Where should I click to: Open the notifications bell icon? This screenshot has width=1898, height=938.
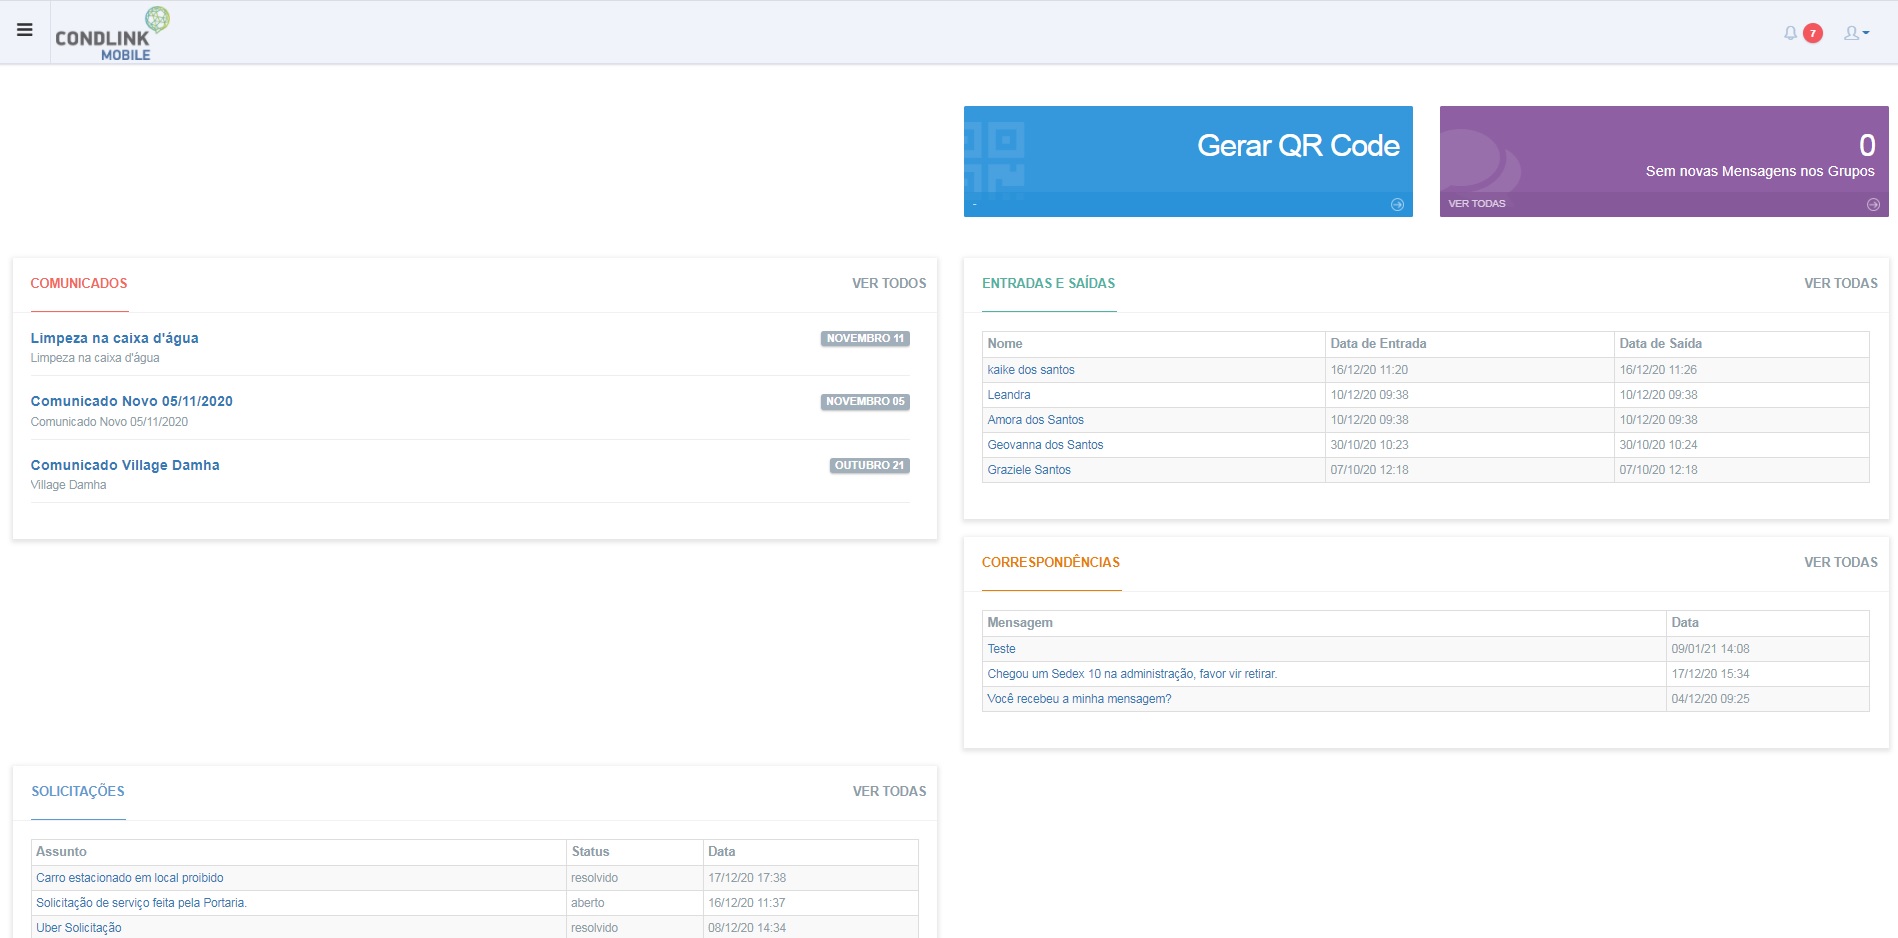tap(1790, 33)
